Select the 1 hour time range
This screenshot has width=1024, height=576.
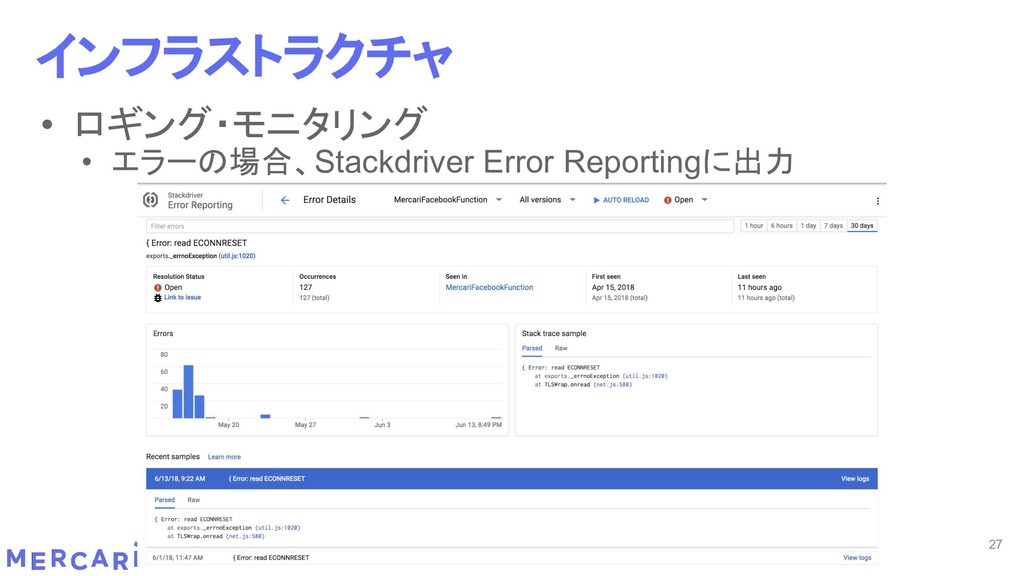coord(754,226)
